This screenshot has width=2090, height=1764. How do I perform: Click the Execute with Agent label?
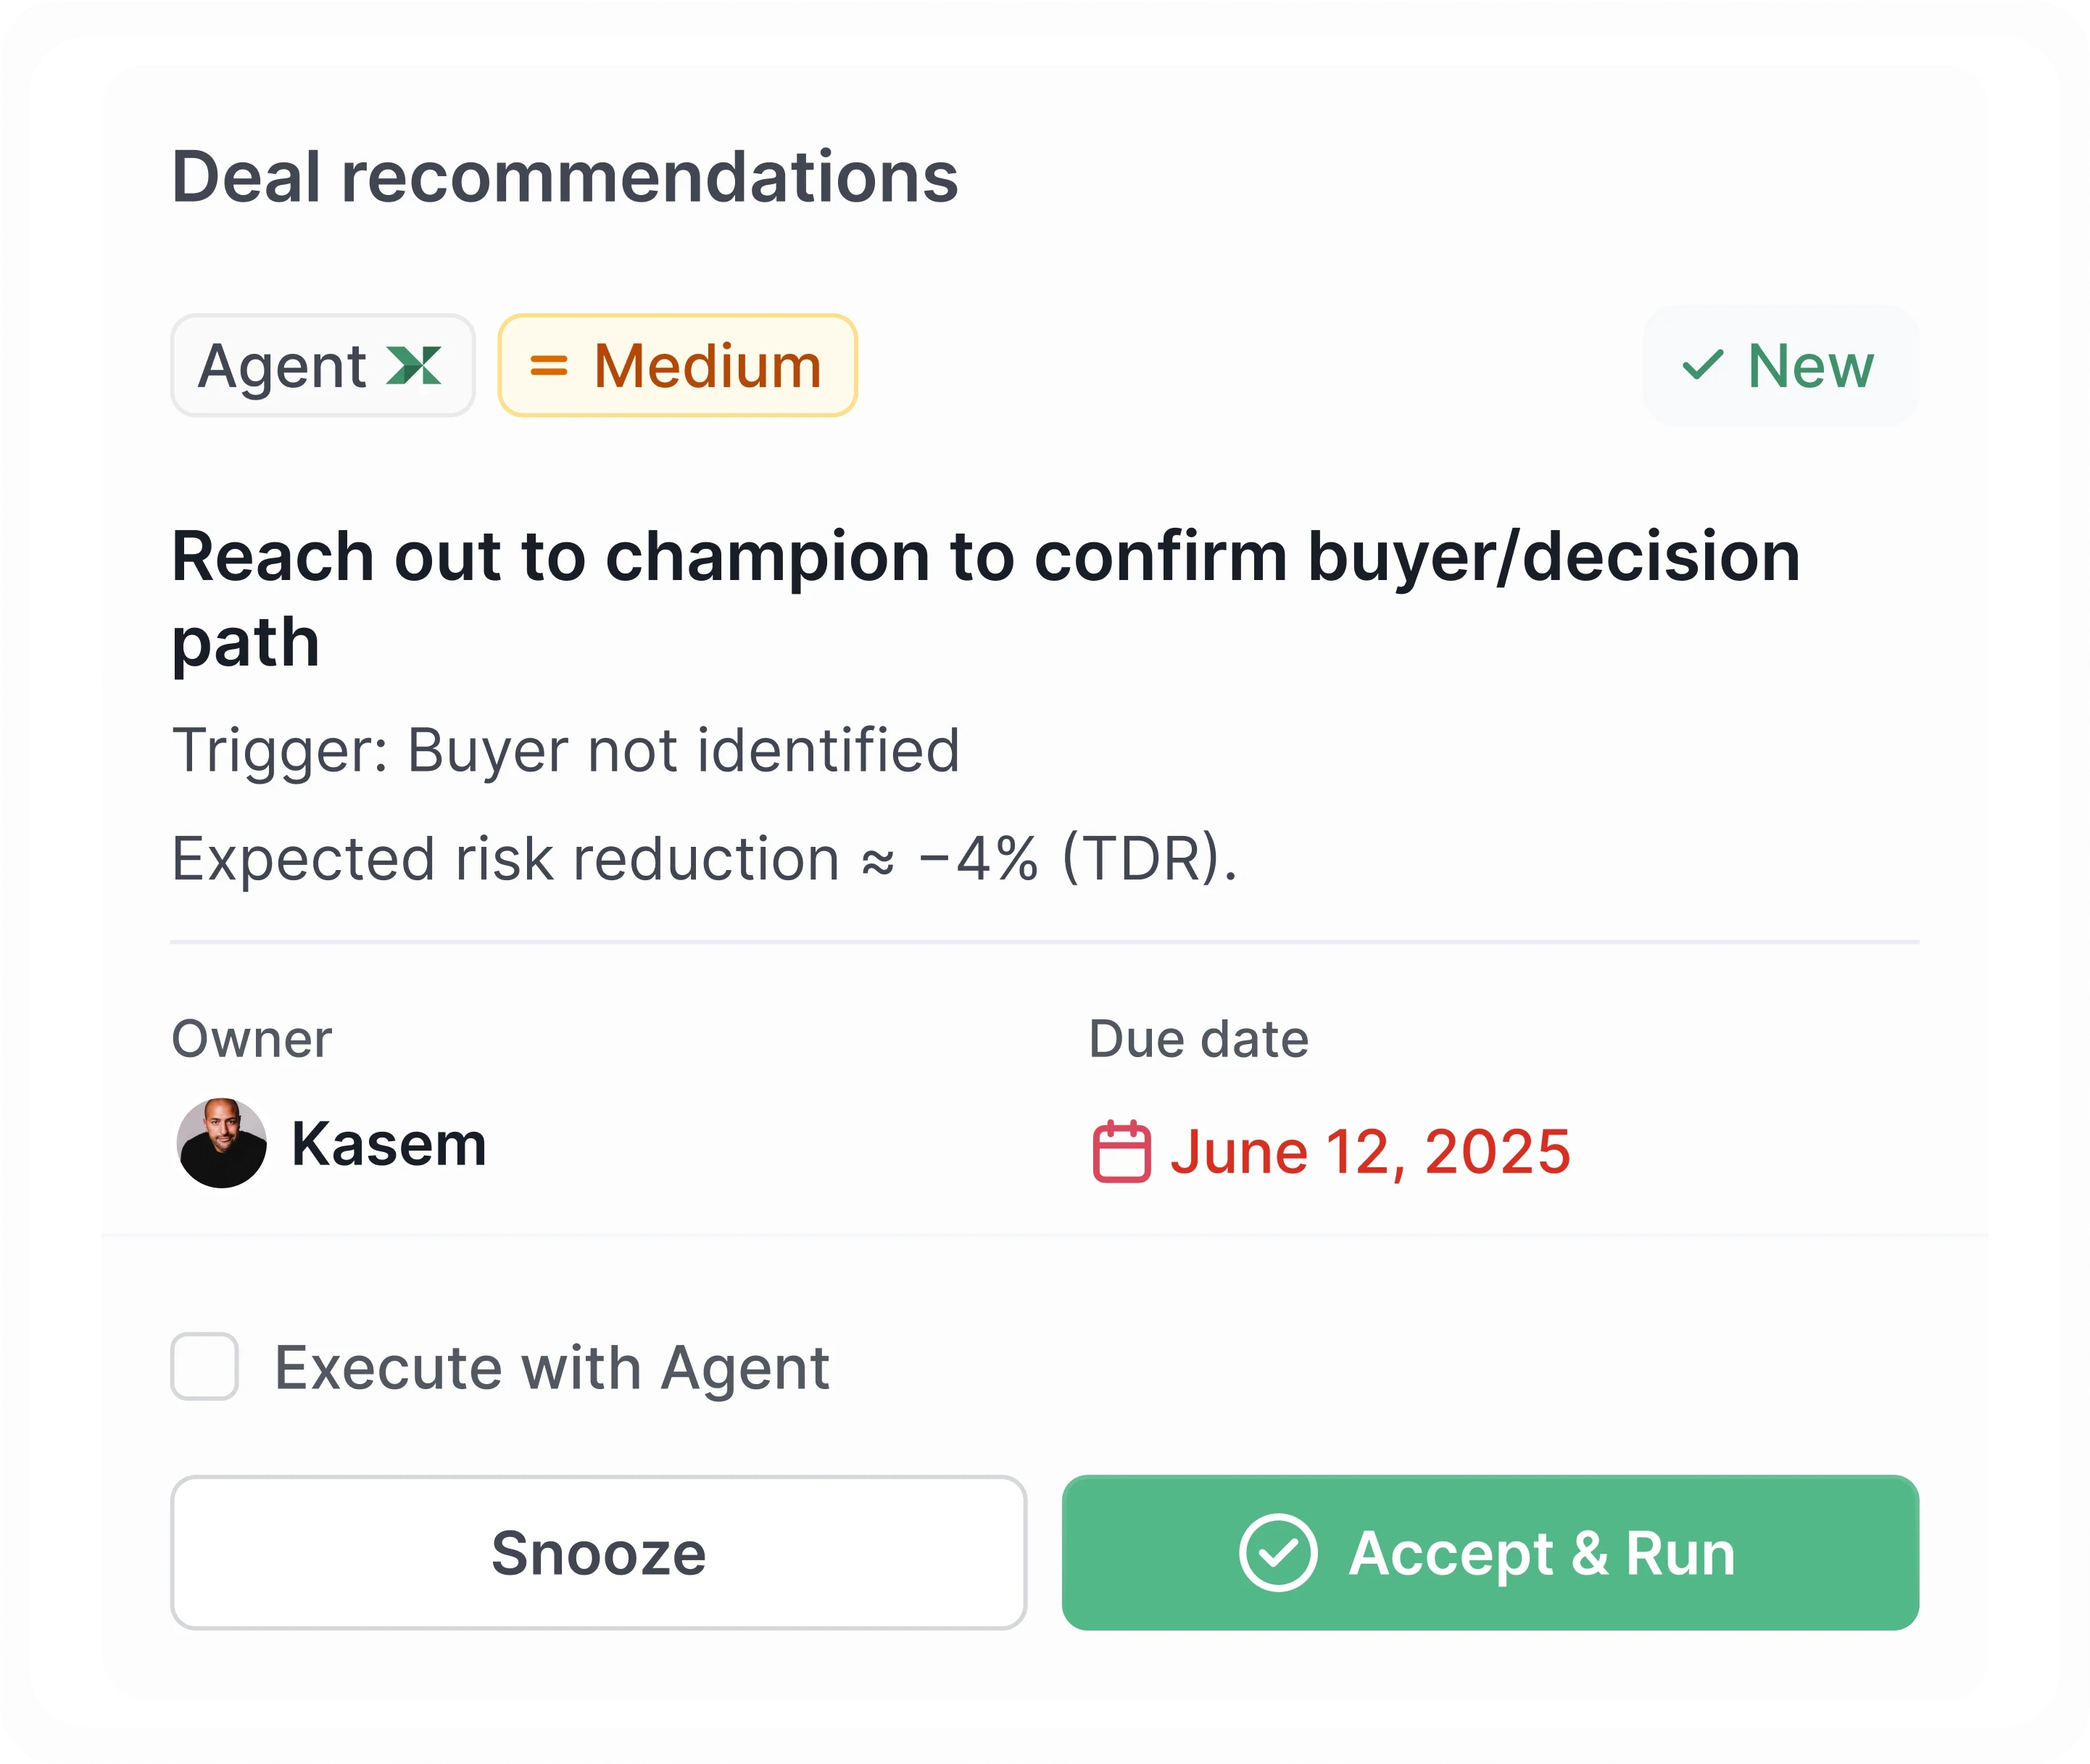[551, 1367]
